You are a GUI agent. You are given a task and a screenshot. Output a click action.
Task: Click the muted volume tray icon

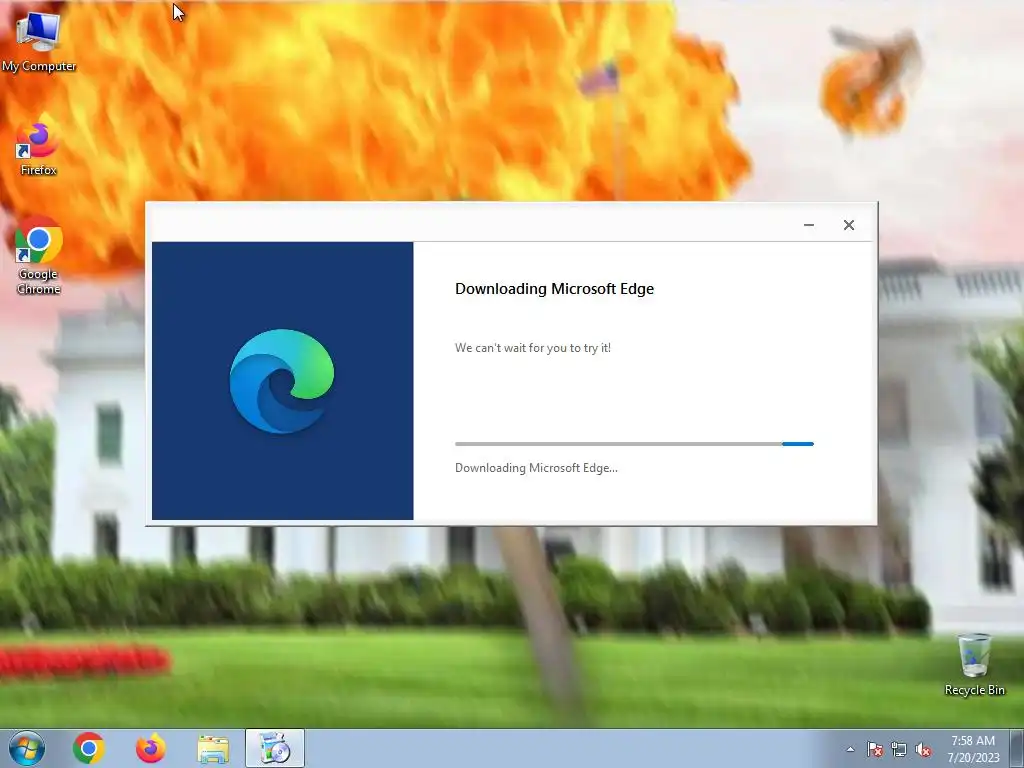[923, 749]
